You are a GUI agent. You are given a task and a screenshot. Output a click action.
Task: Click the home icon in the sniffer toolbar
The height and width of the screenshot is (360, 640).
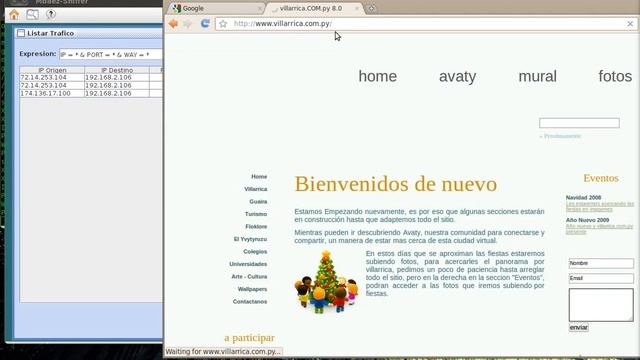tap(14, 15)
